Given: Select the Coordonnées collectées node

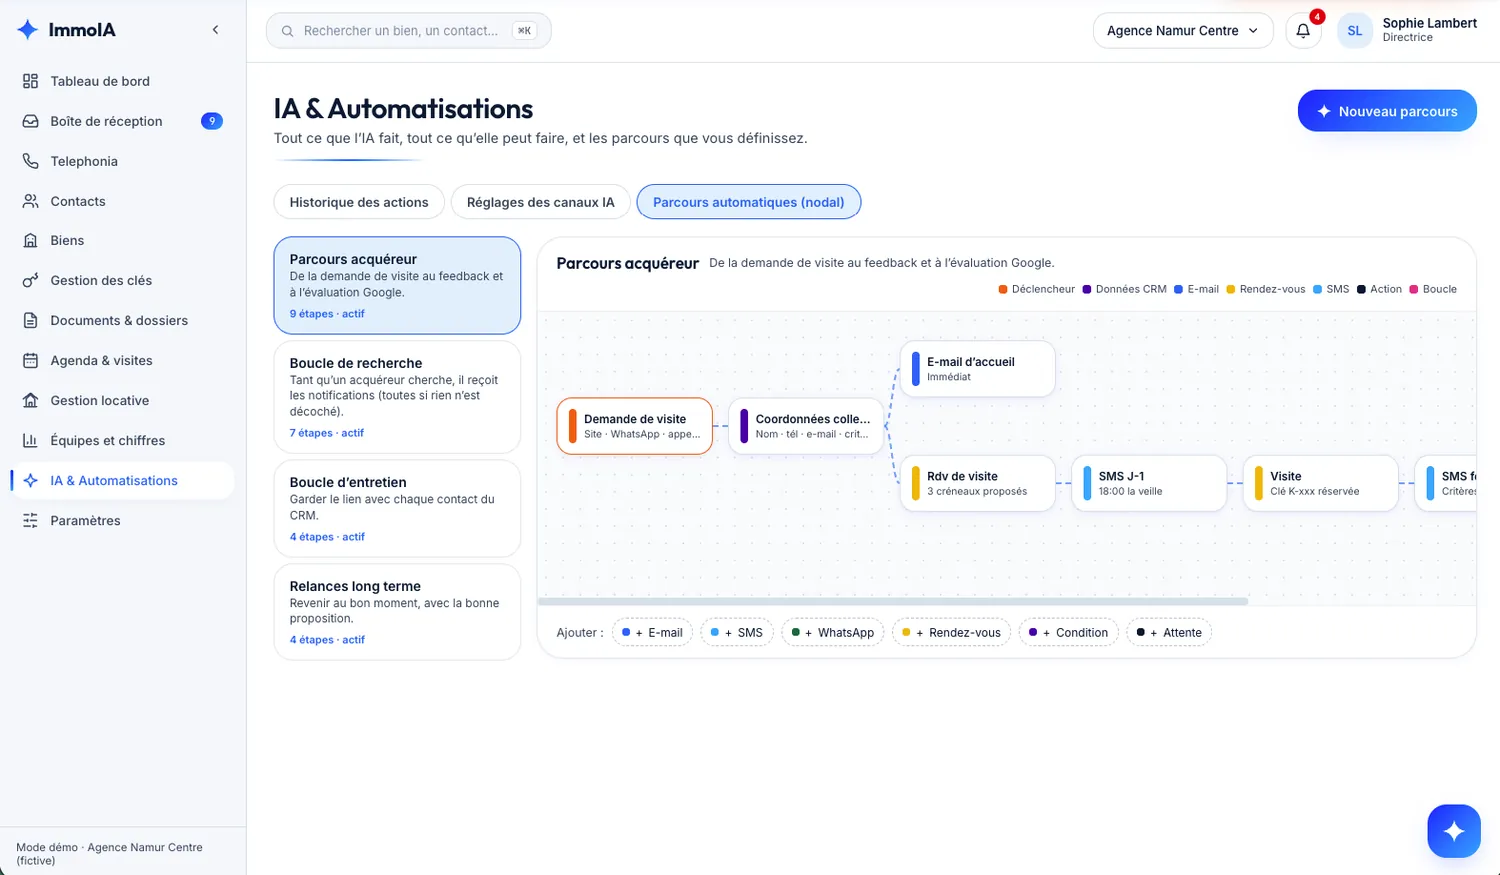Looking at the screenshot, I should (x=806, y=426).
